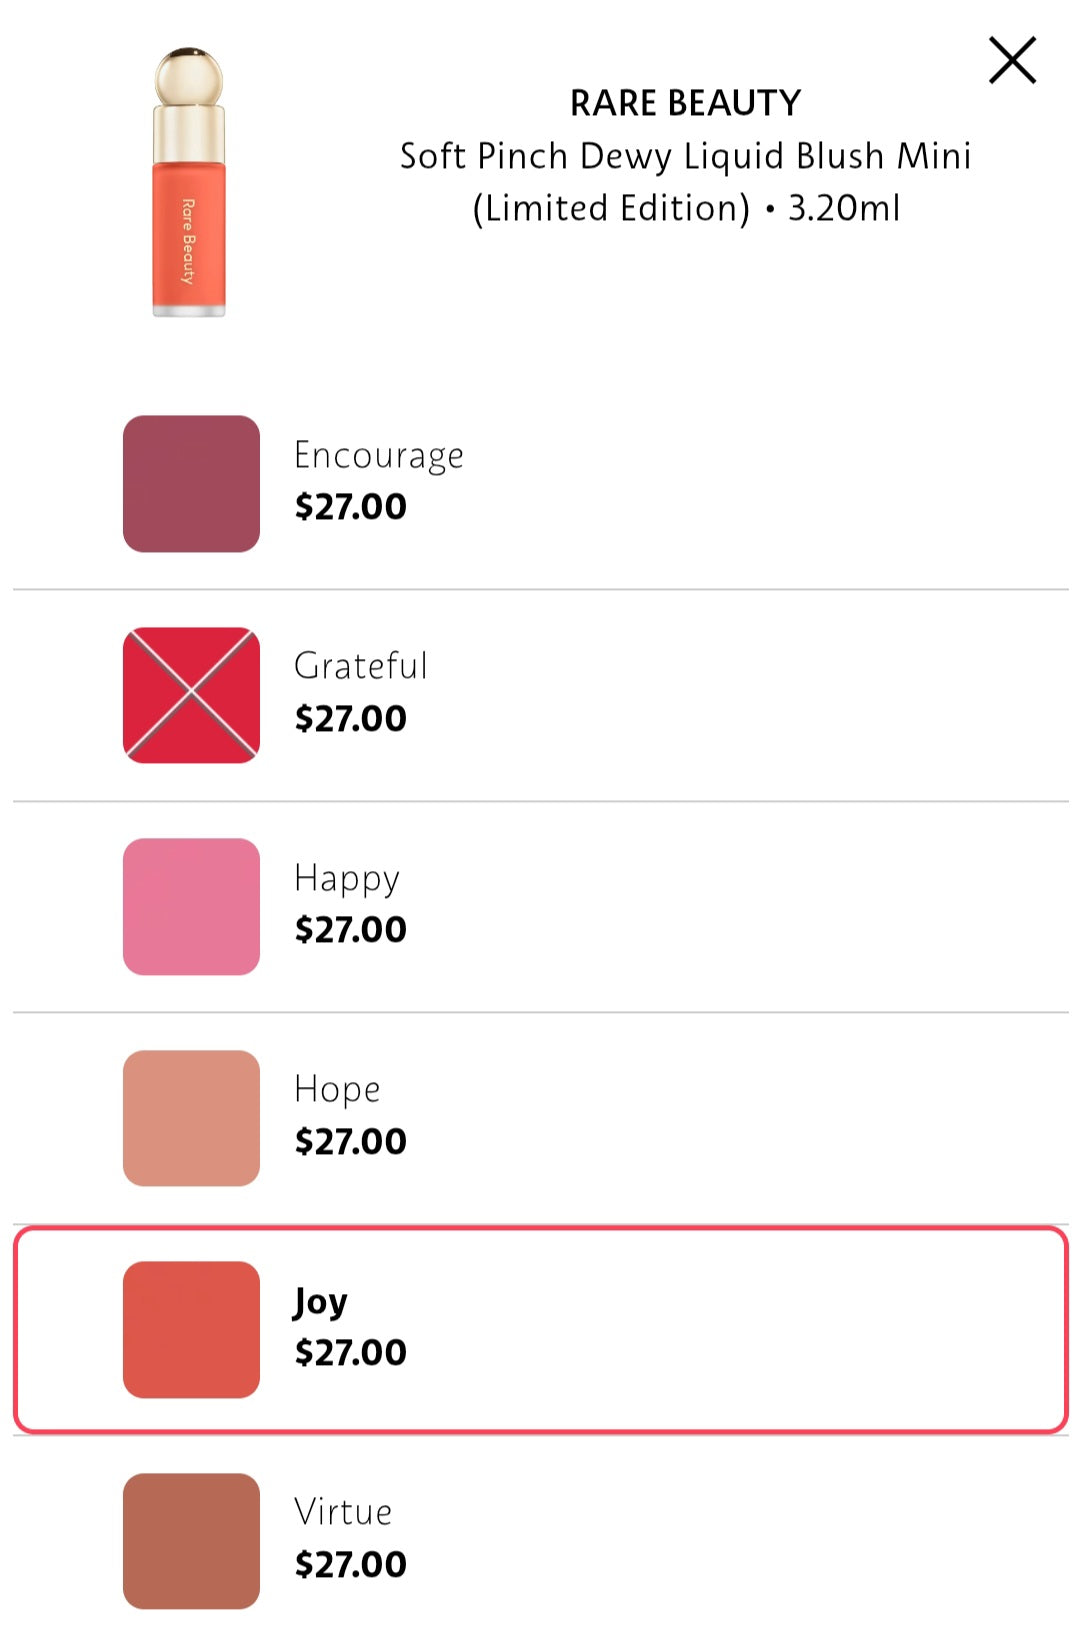Click the Joy coral swatch

pyautogui.click(x=191, y=1329)
